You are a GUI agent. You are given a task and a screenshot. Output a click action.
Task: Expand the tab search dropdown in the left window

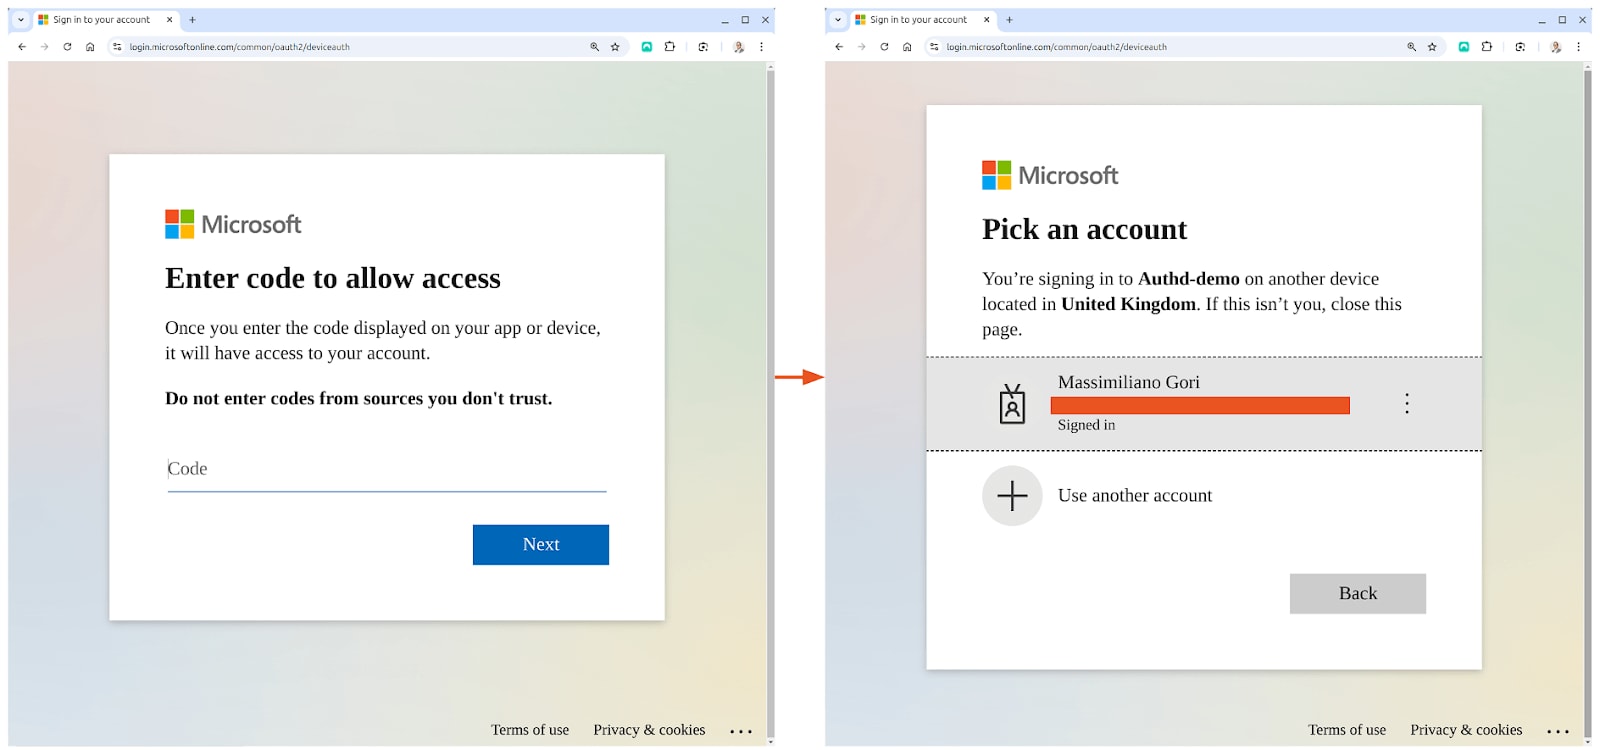(x=20, y=20)
